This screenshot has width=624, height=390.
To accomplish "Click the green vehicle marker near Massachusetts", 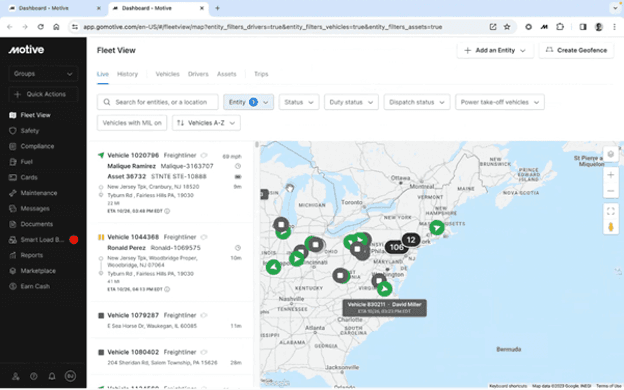I will coord(437,228).
